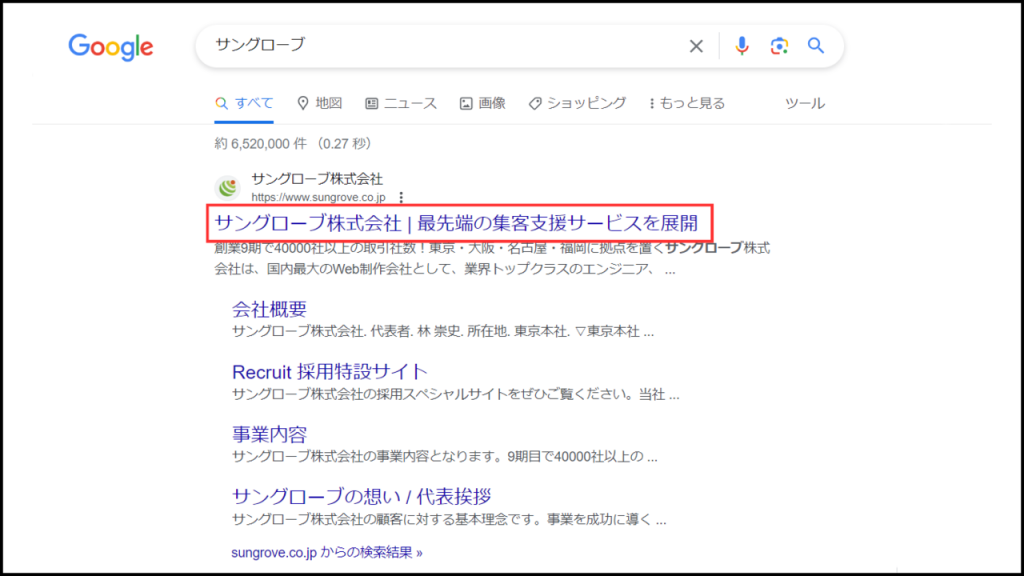
Task: Switch to the 地図 tab
Action: pyautogui.click(x=320, y=103)
